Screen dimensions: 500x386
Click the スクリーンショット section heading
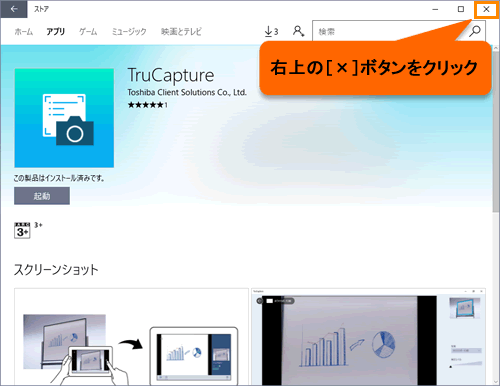tap(56, 270)
